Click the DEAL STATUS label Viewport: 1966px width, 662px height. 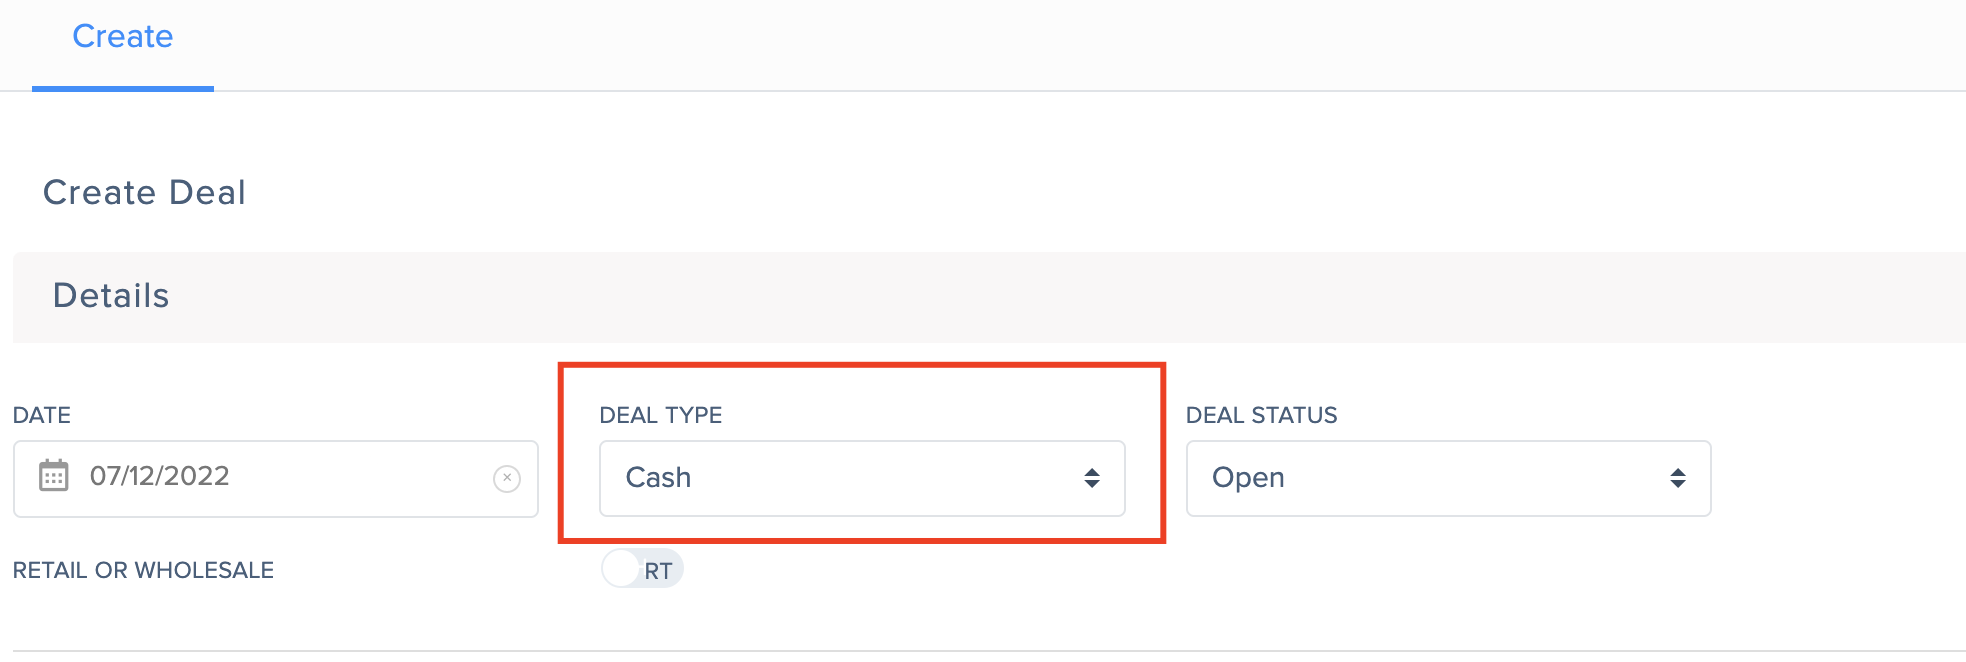1262,415
